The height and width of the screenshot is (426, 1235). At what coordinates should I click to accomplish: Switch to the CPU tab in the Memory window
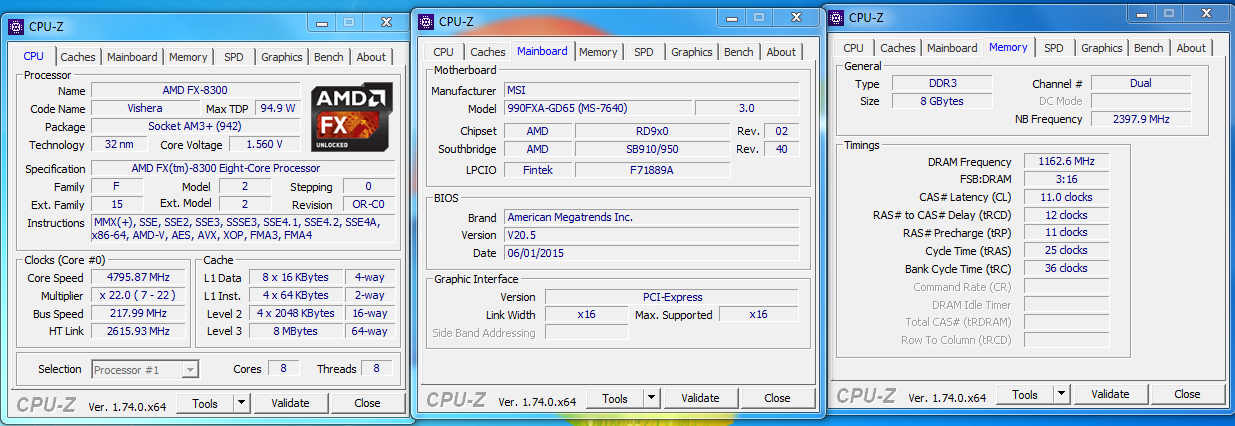(854, 48)
